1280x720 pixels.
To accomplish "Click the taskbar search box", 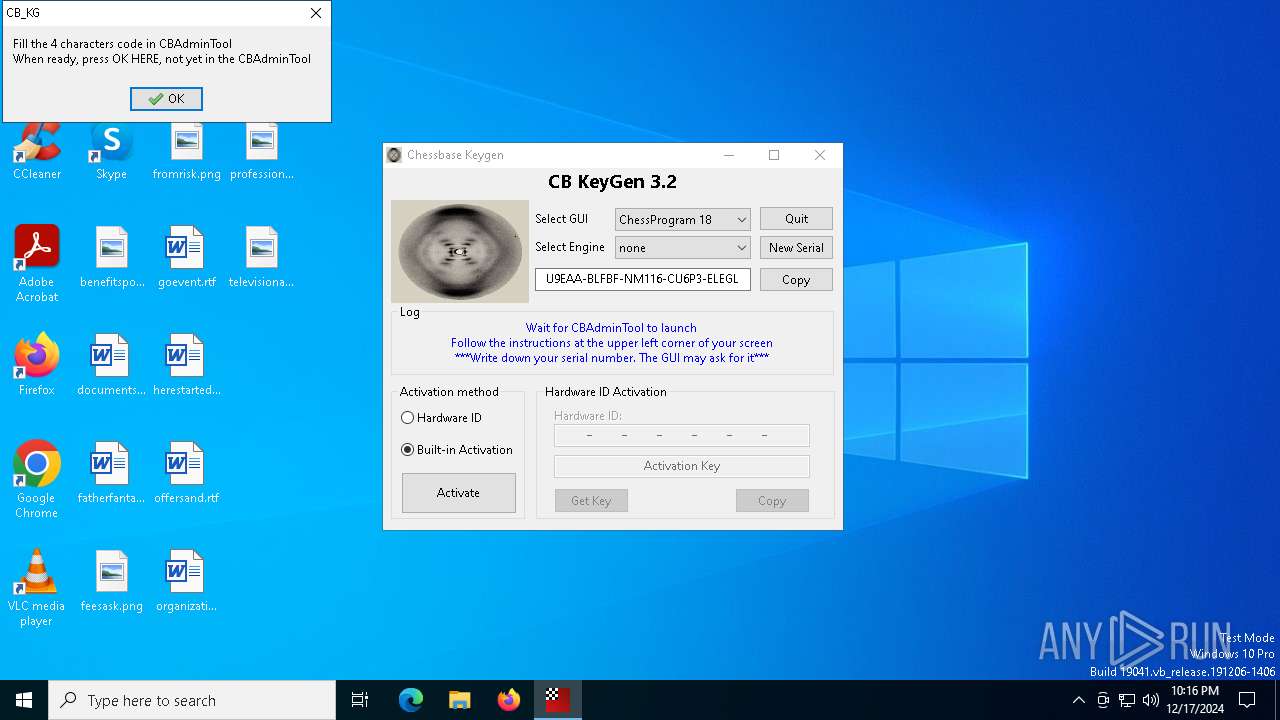I will (x=192, y=700).
